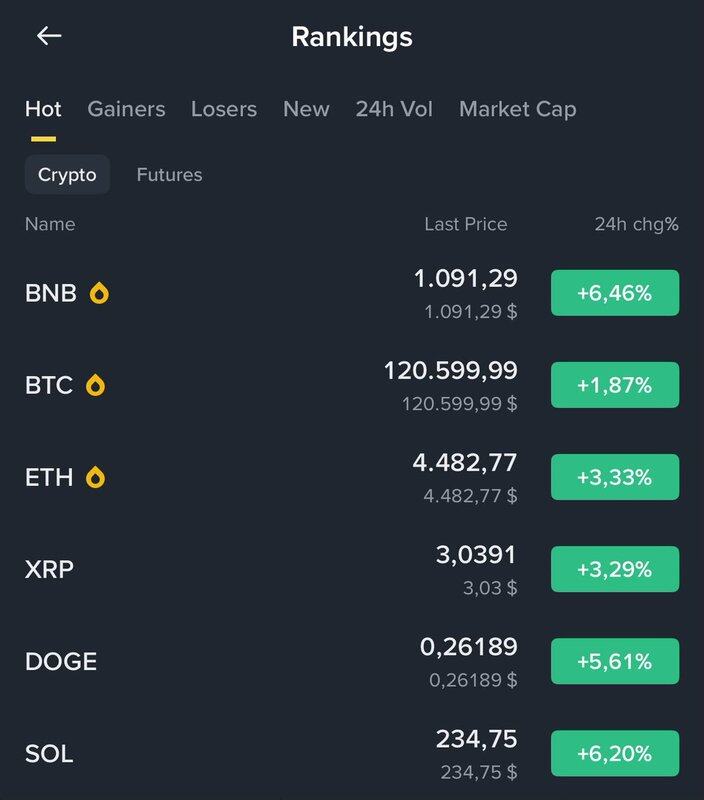Switch to the Futures filter chip
704x800 pixels.
tap(169, 175)
